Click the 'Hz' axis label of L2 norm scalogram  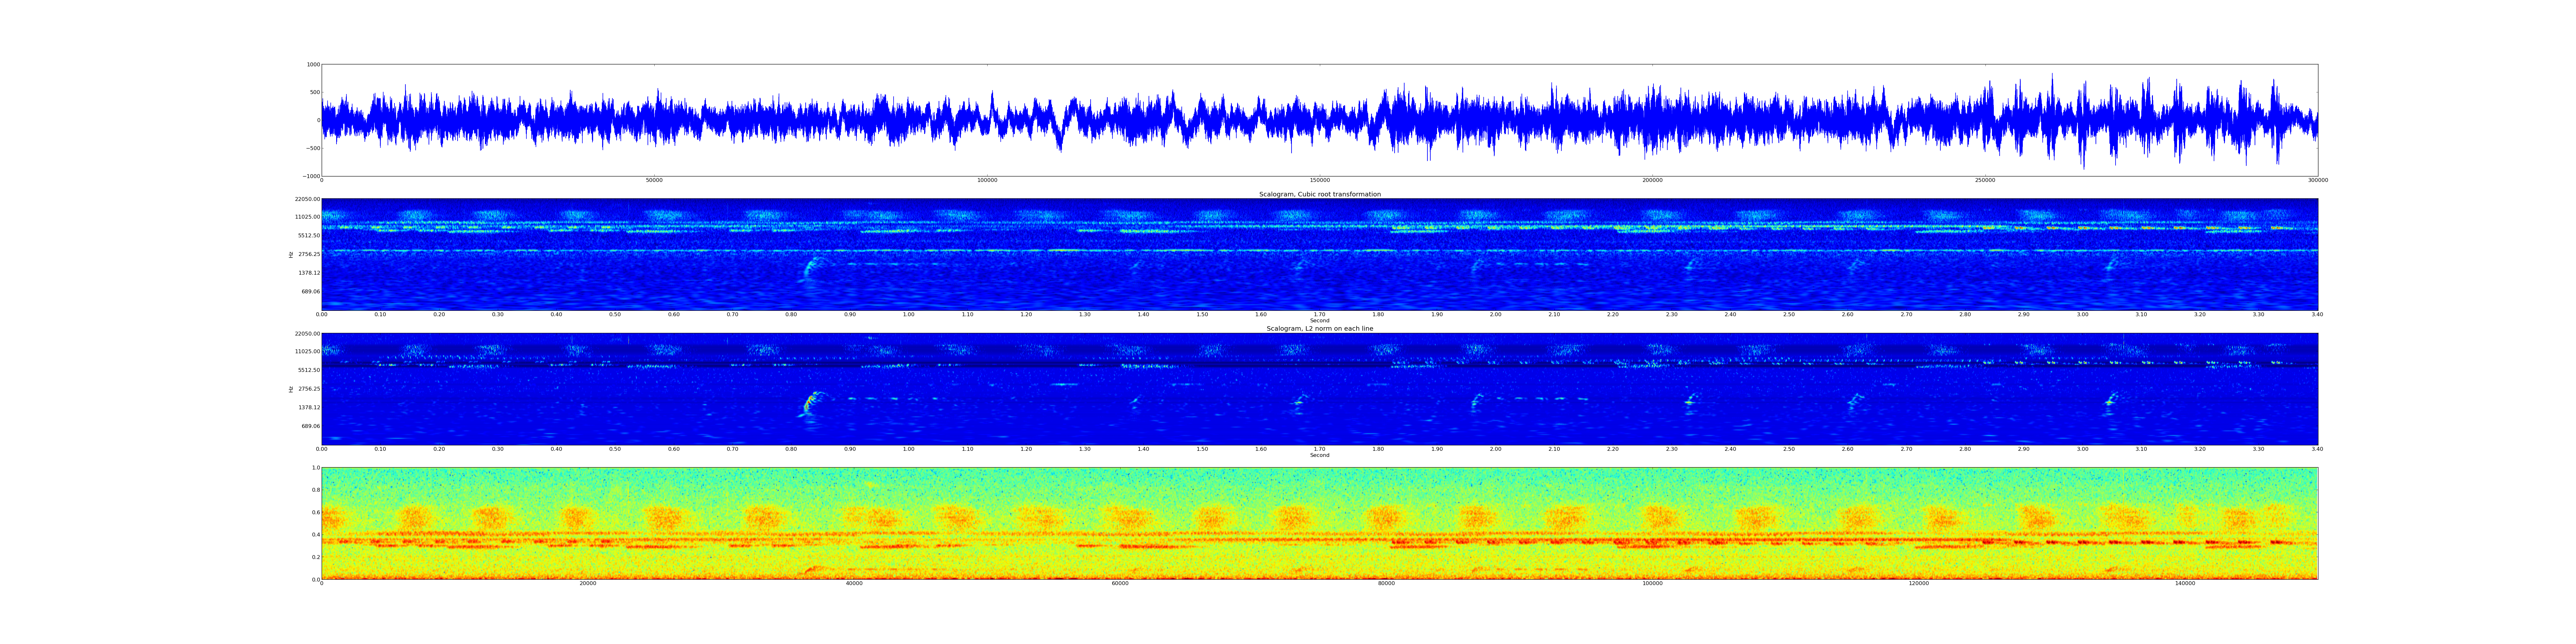291,389
